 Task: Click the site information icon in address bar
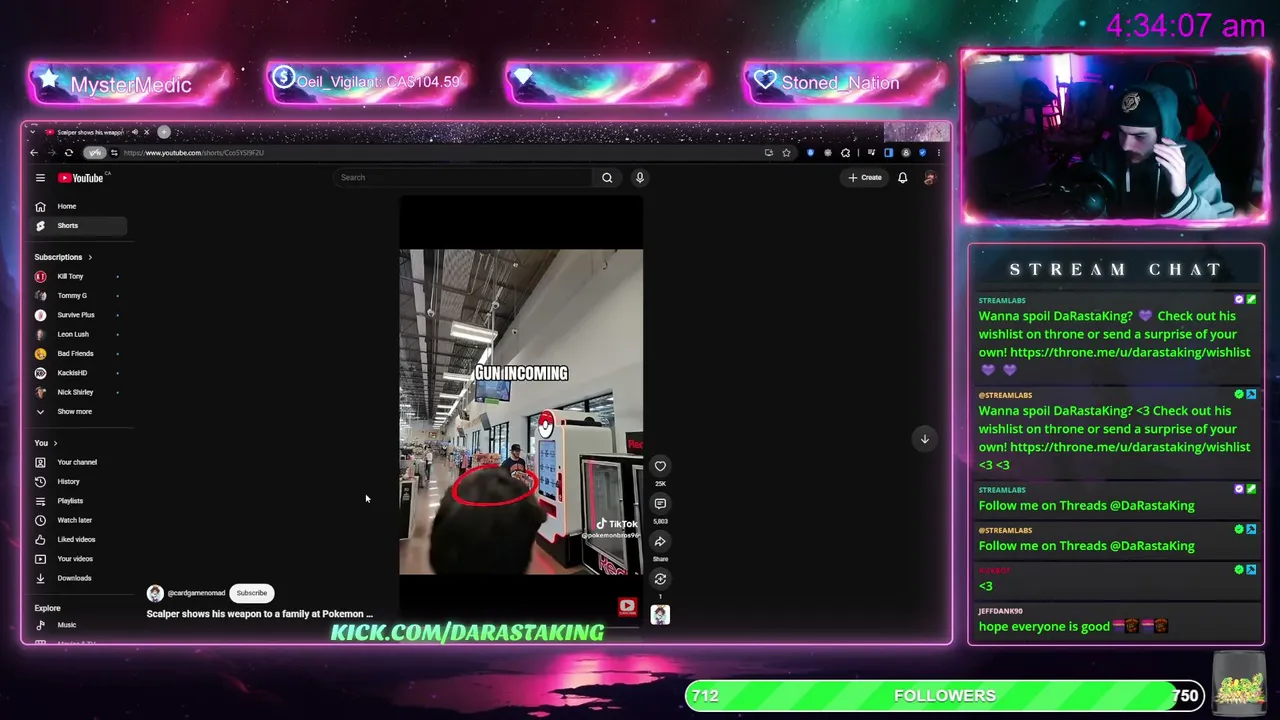pyautogui.click(x=114, y=153)
